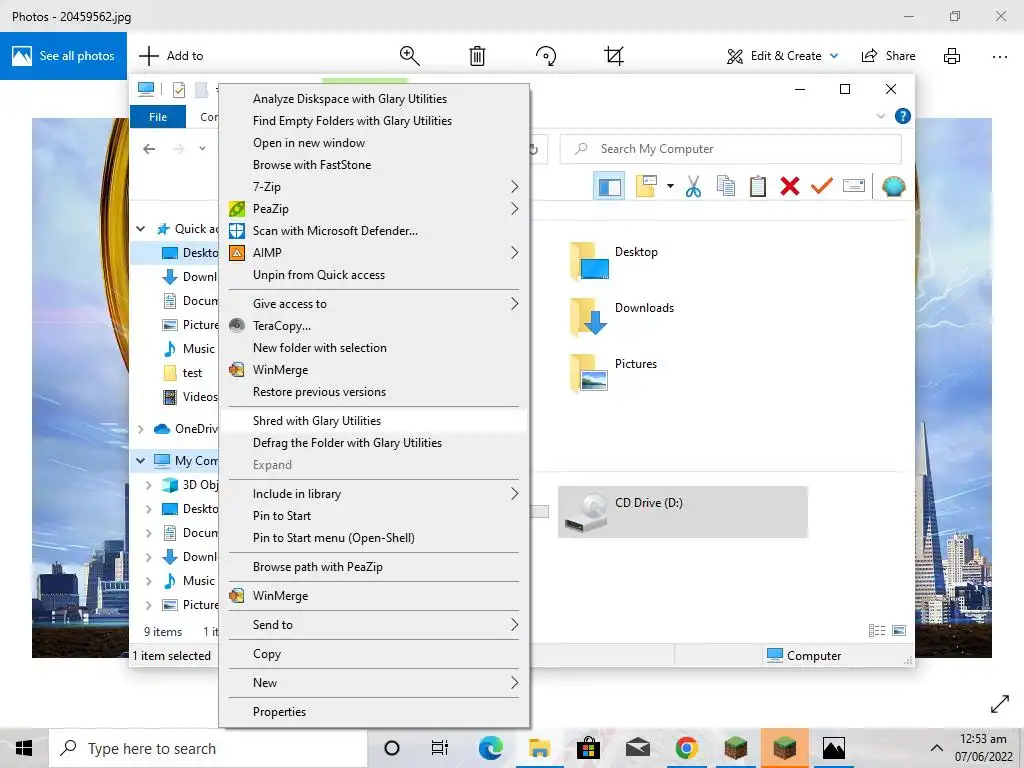The width and height of the screenshot is (1024, 768).
Task: Open the Photos three-dot more menu
Action: 1000,57
